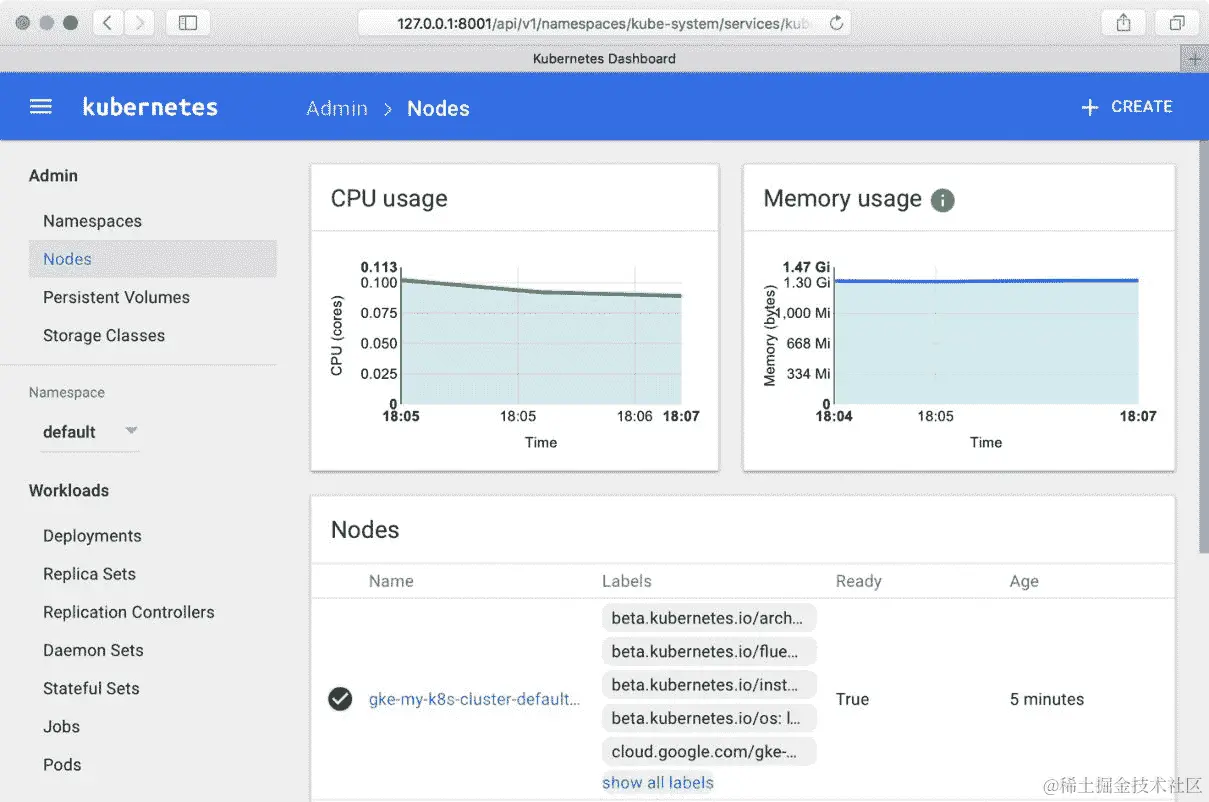The width and height of the screenshot is (1209, 802).
Task: Click show all labels link
Action: click(x=658, y=783)
